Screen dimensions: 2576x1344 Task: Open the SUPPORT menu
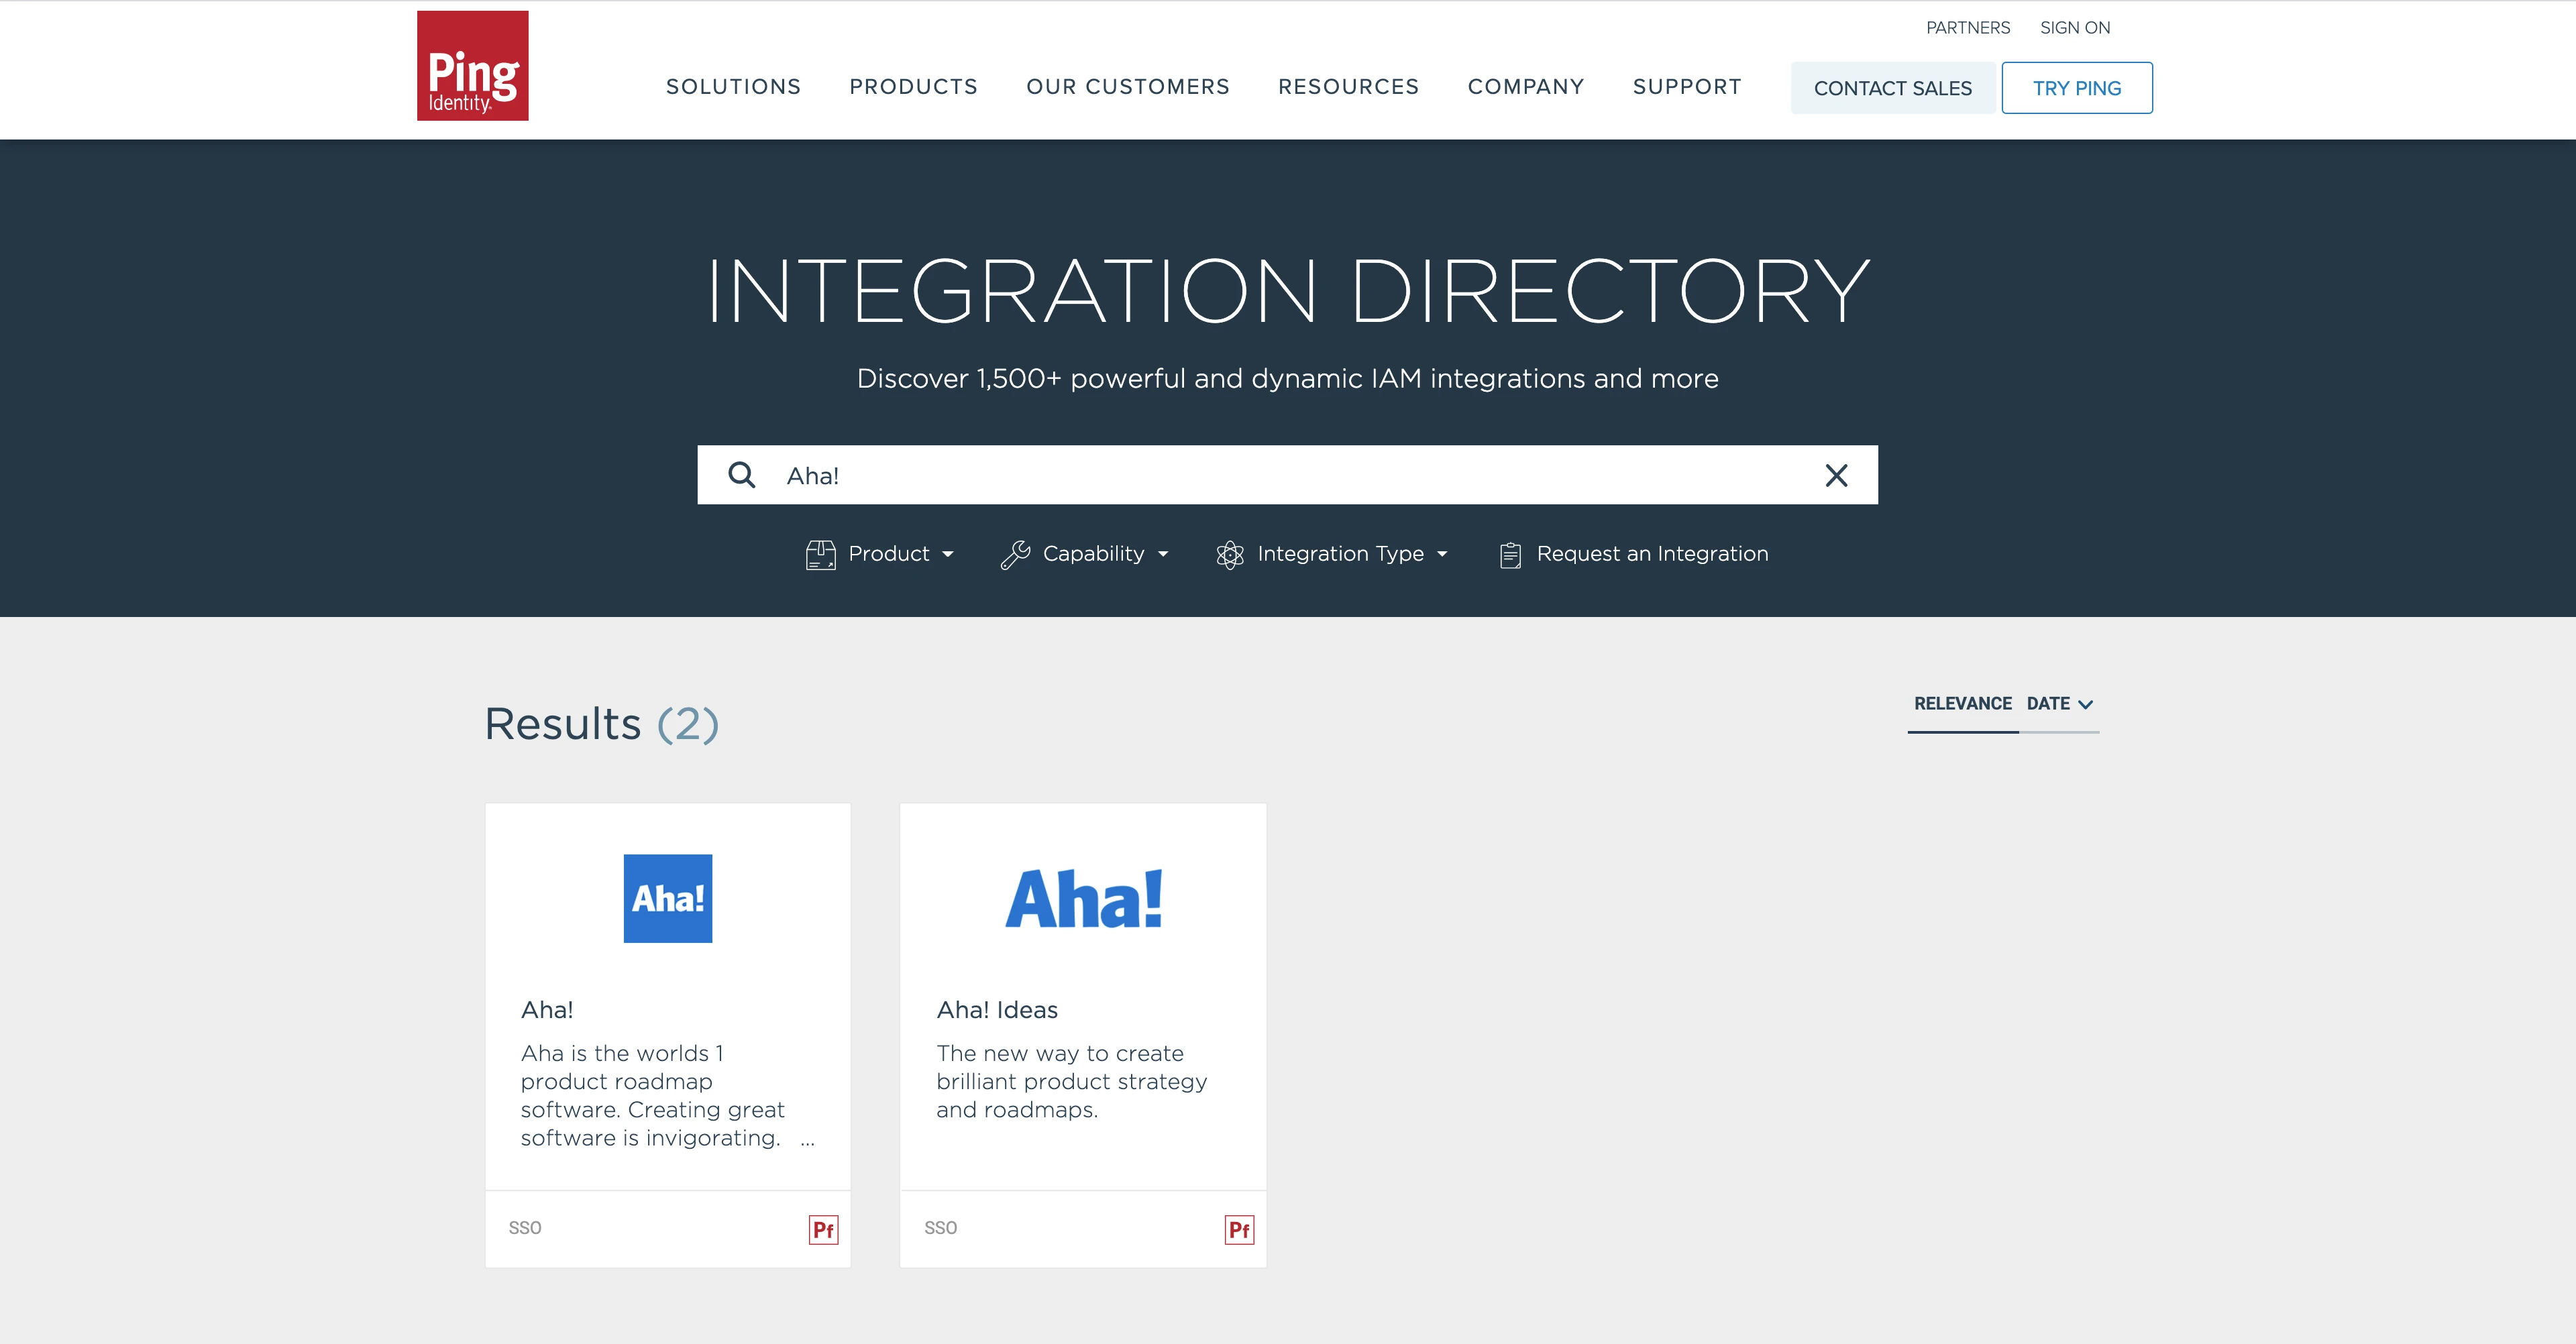[1687, 86]
